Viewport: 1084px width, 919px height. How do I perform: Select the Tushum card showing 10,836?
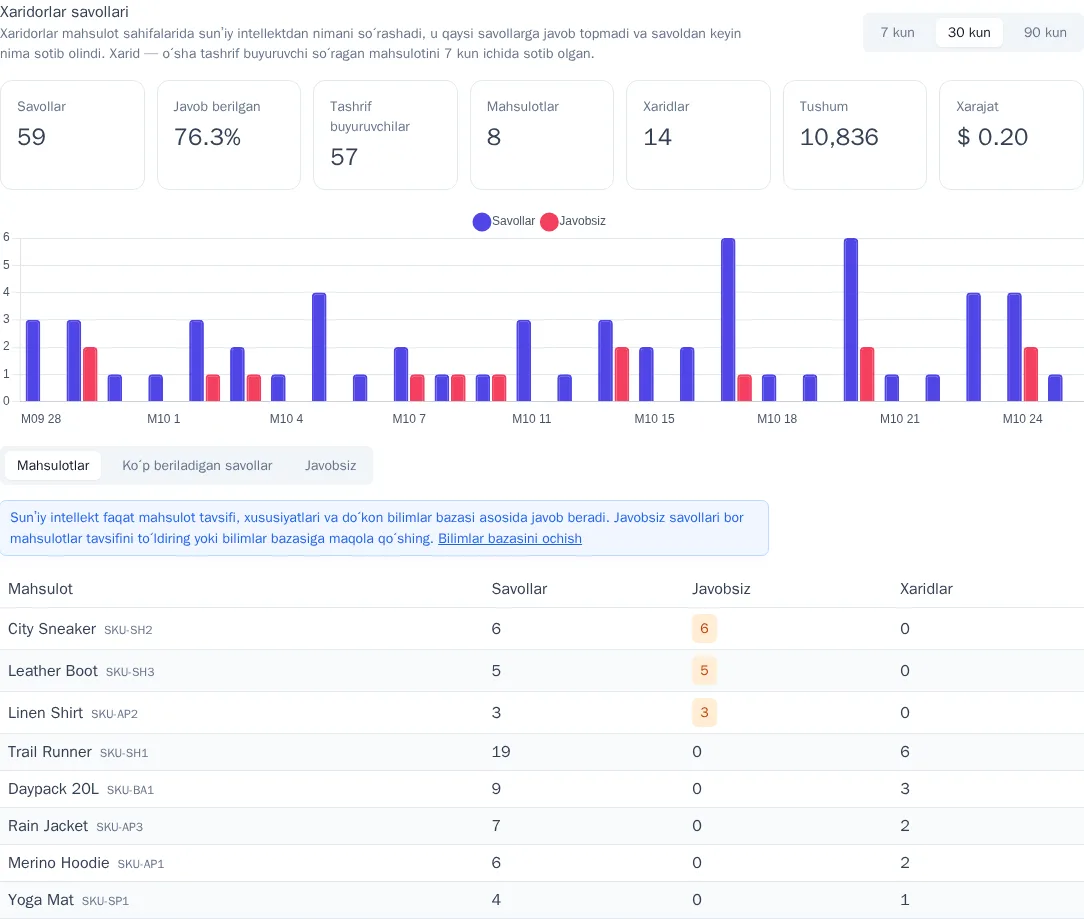coord(854,135)
